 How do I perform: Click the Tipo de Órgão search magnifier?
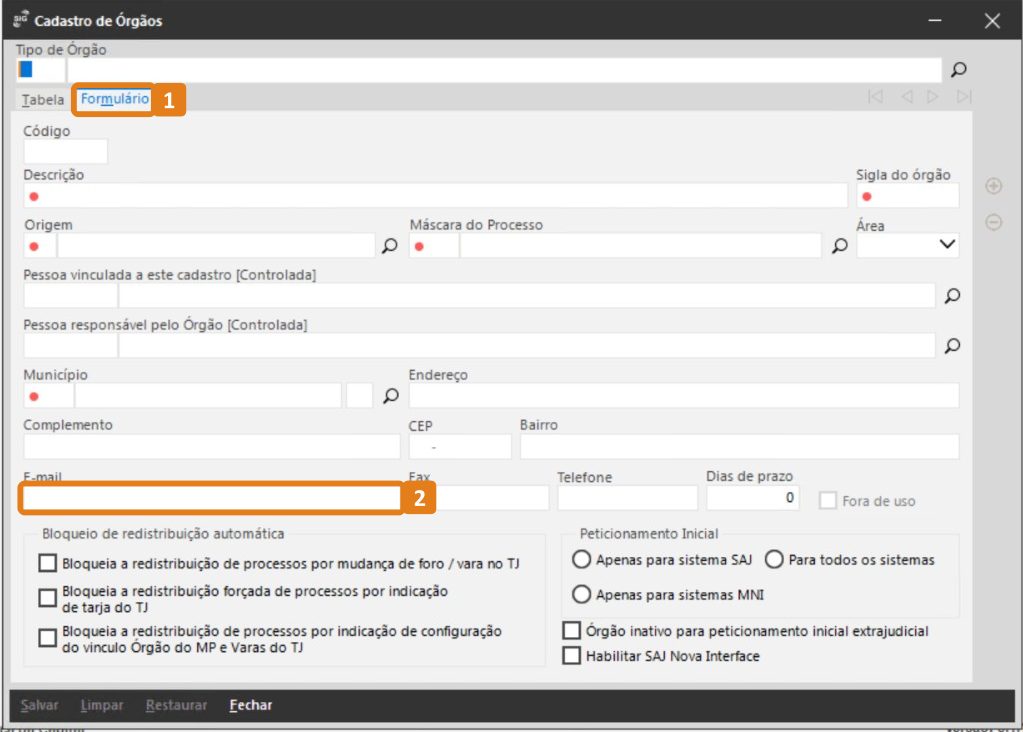click(958, 70)
